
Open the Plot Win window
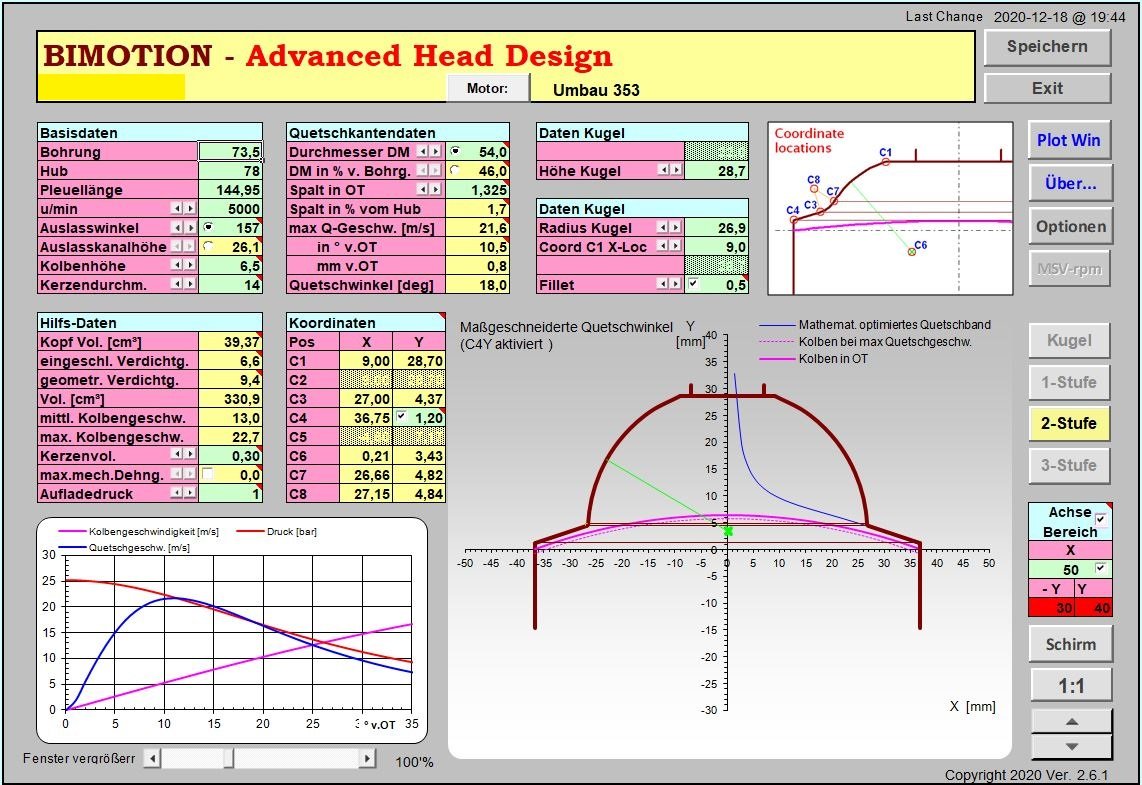click(x=1068, y=140)
